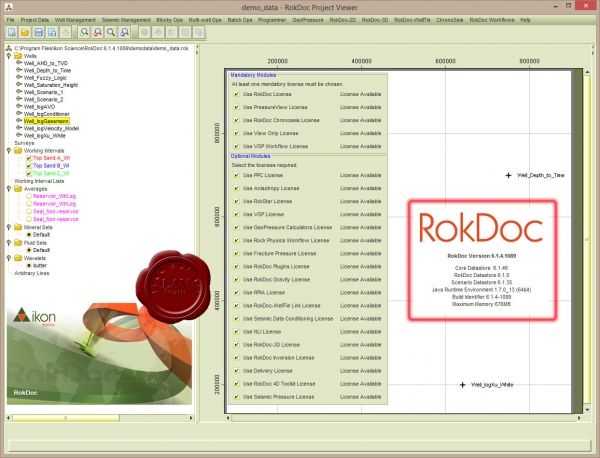
Task: Click the tree panel horizontal scrollbar thumb
Action: [x=65, y=418]
